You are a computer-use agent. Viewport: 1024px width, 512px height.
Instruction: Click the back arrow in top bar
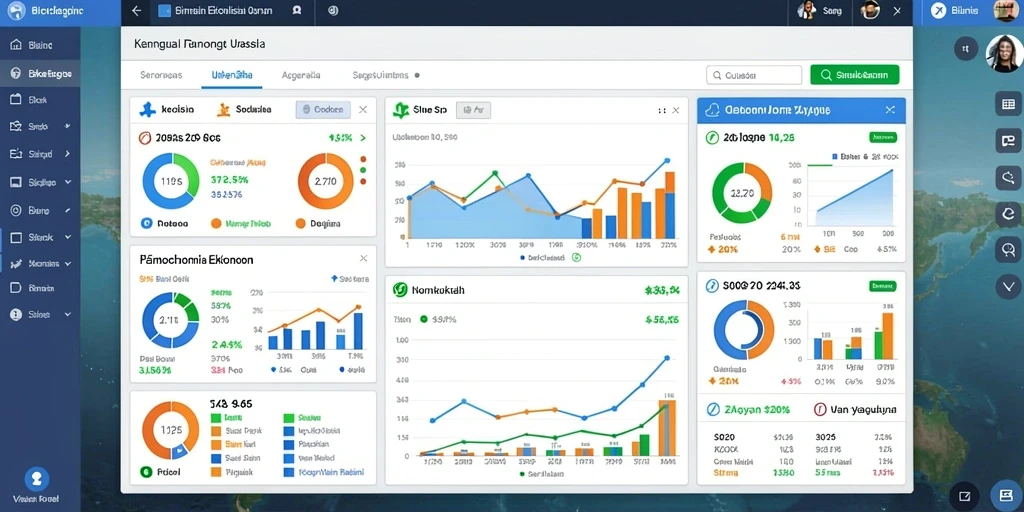click(136, 10)
